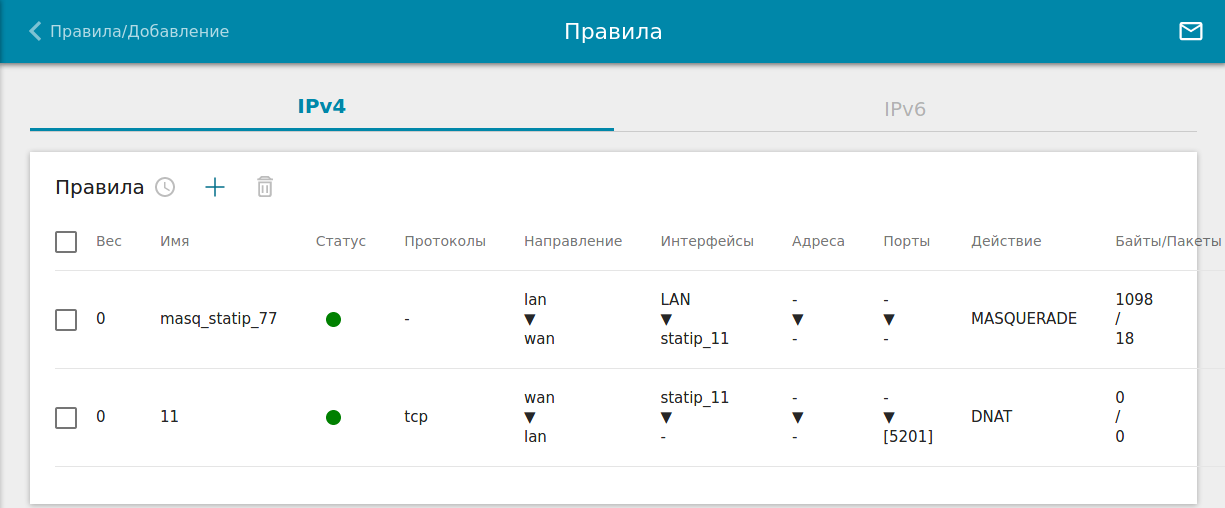Click the clock schedule icon
1225x508 pixels.
165,187
